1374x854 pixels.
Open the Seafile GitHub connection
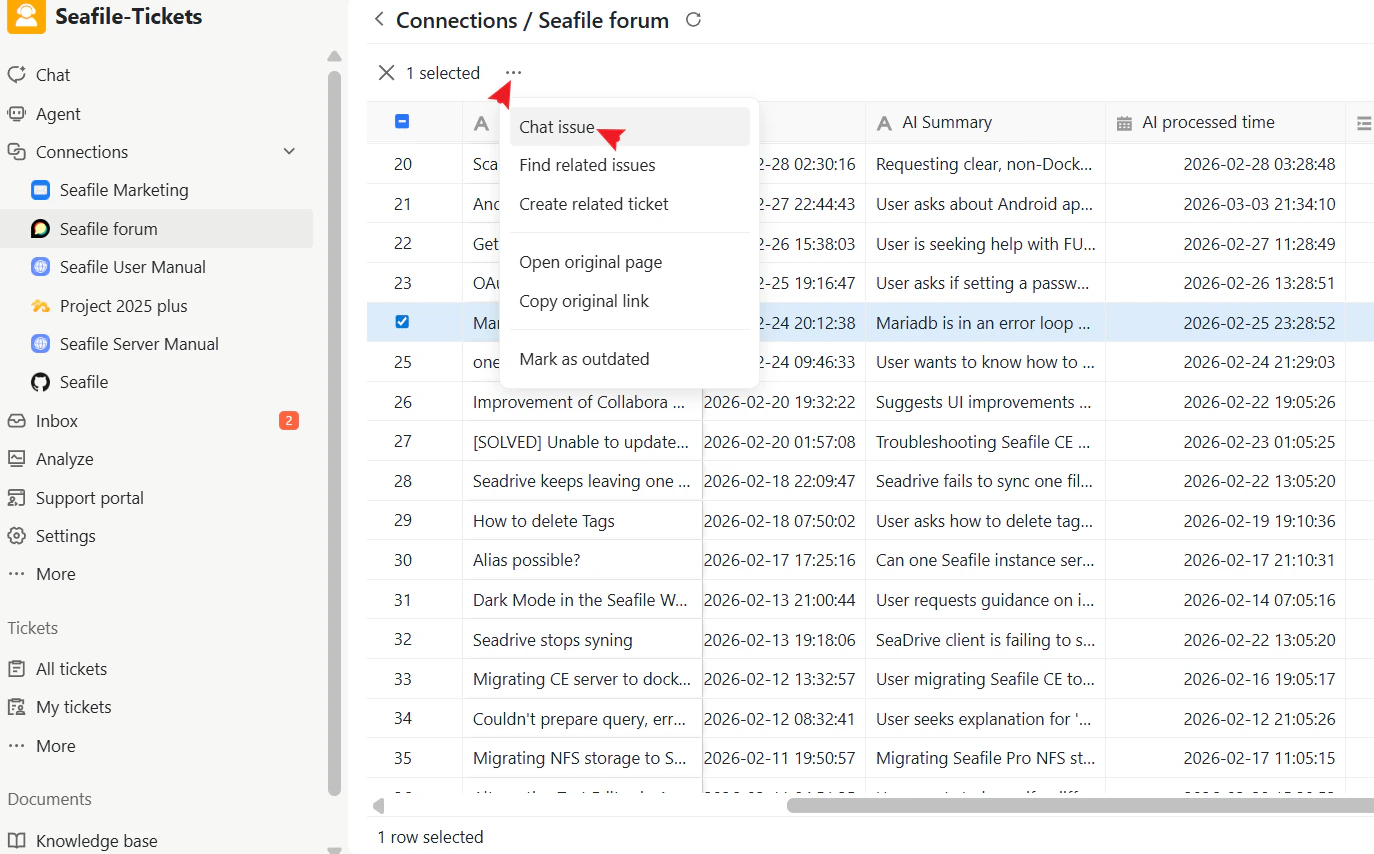84,382
